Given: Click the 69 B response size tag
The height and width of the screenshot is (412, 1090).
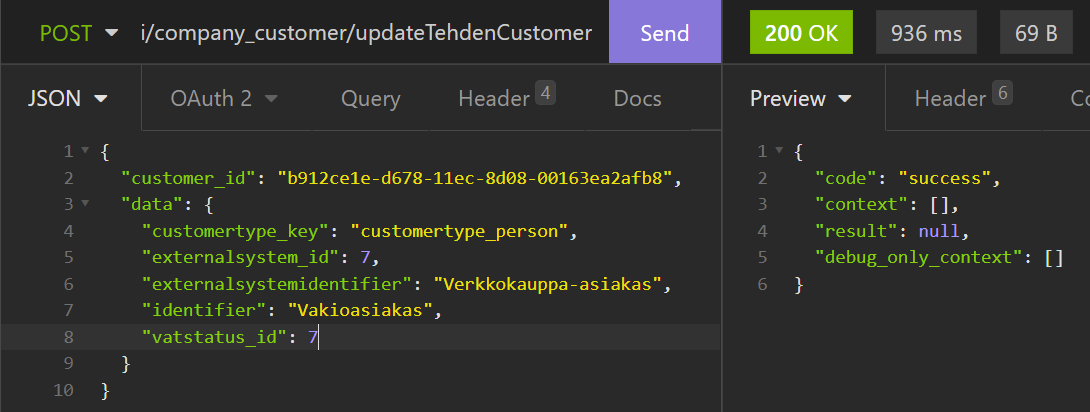Looking at the screenshot, I should [1037, 33].
